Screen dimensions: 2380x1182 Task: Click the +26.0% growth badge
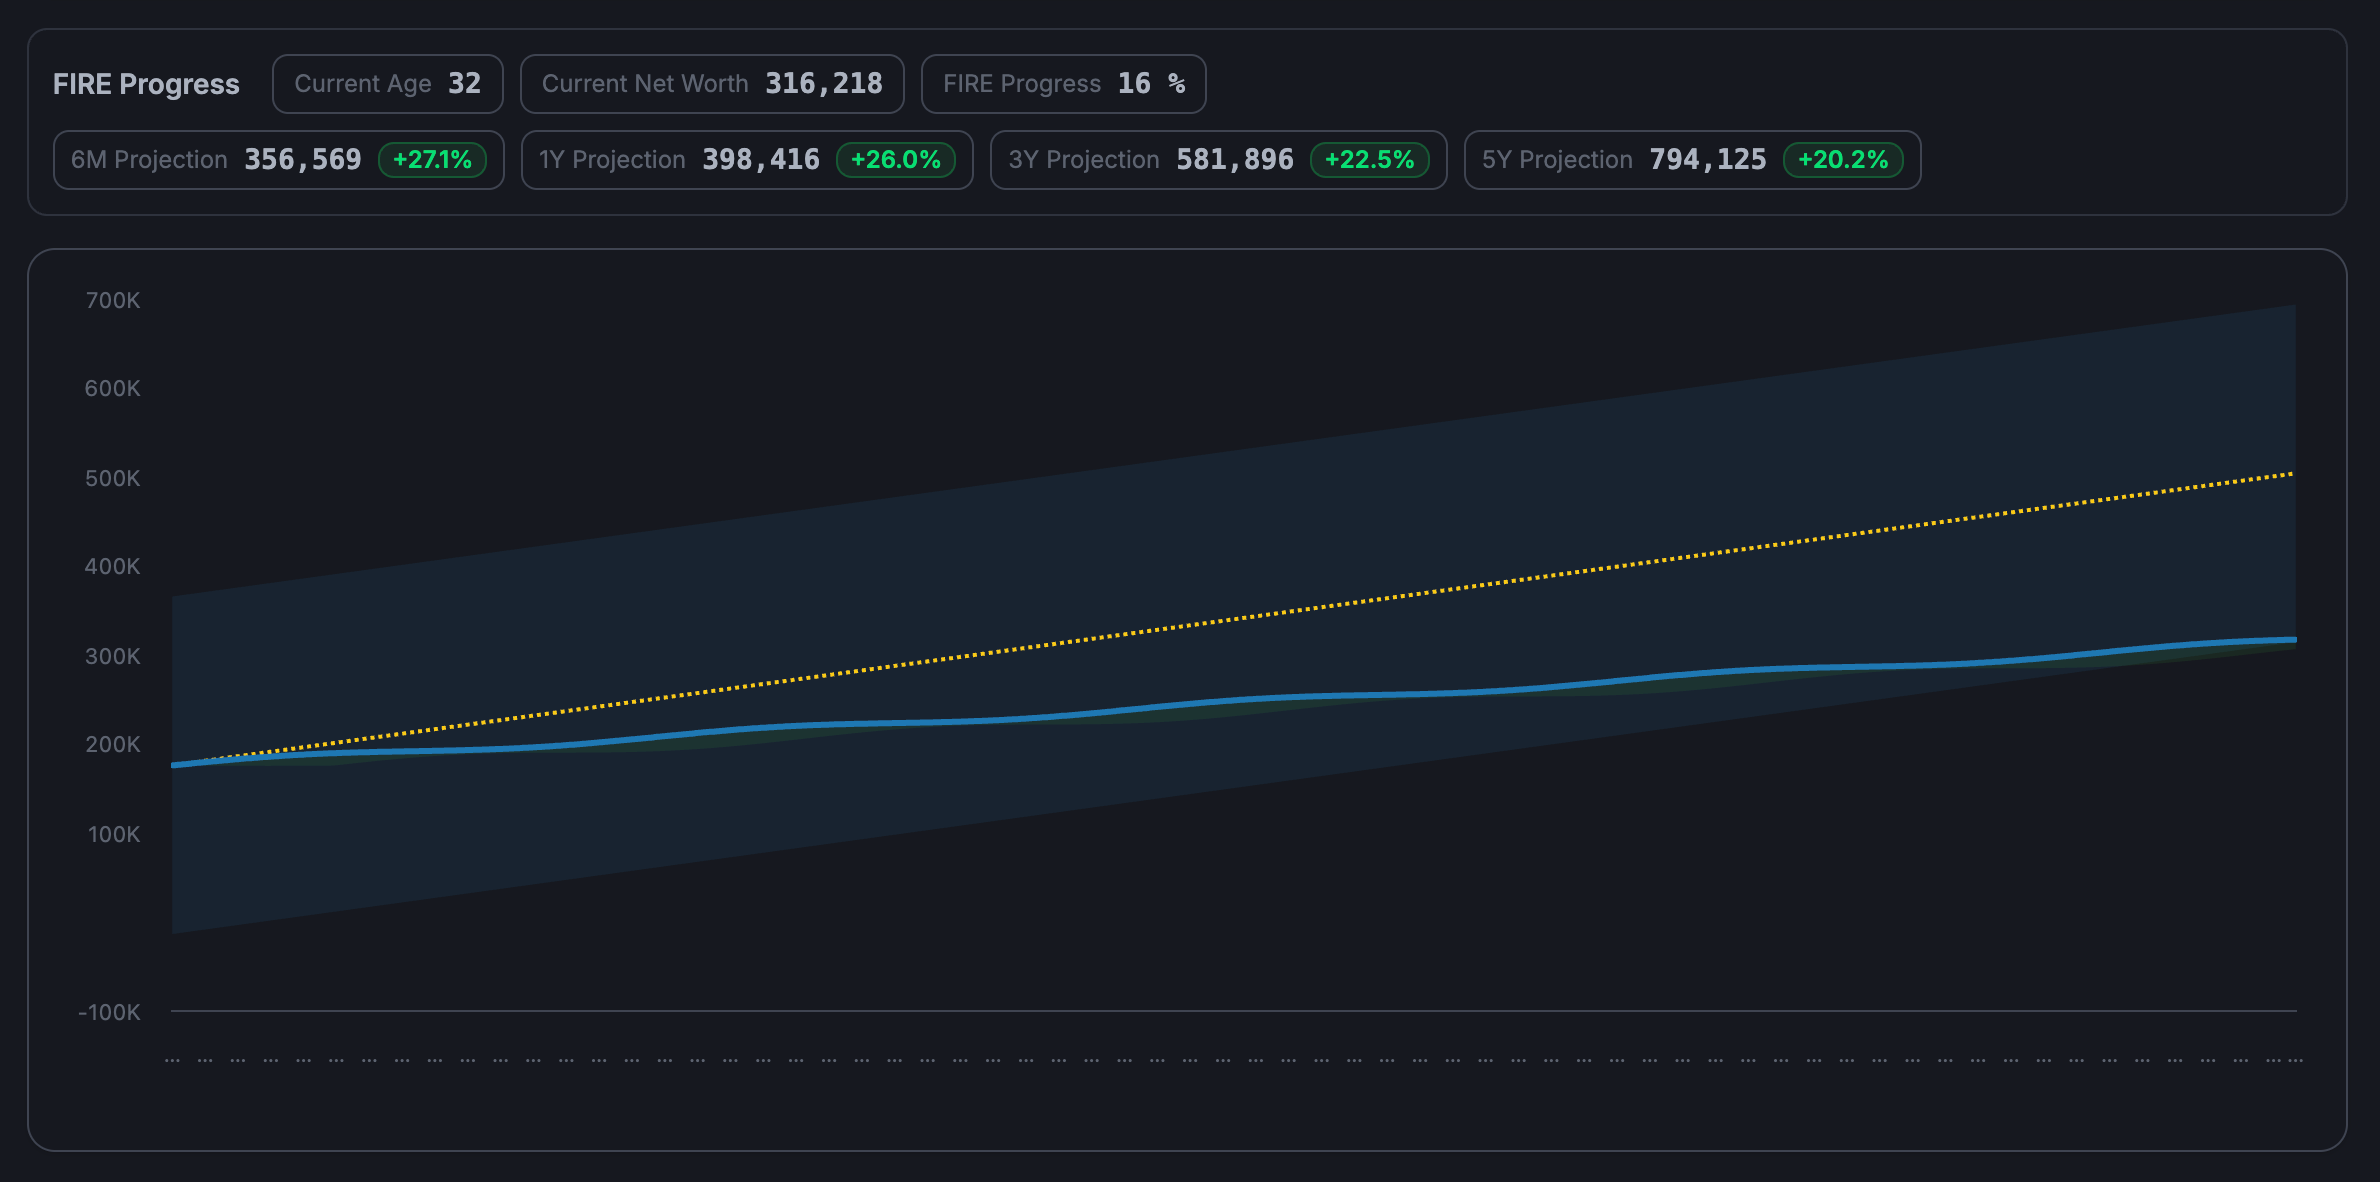click(895, 160)
